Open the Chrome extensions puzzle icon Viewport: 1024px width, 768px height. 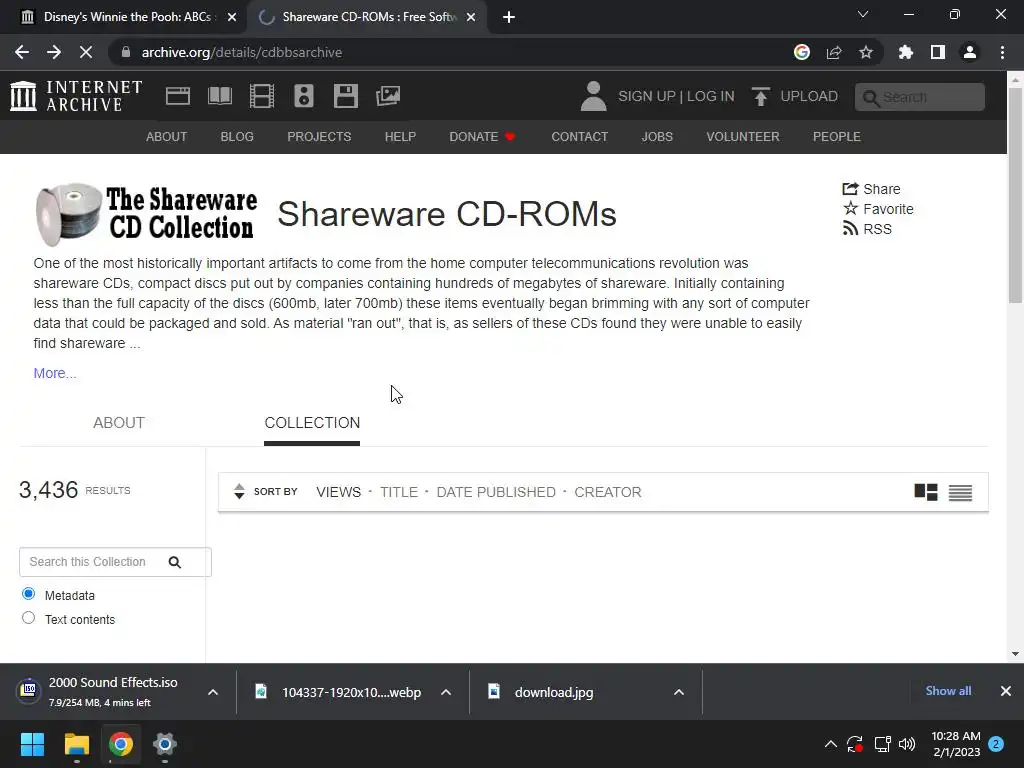click(906, 52)
